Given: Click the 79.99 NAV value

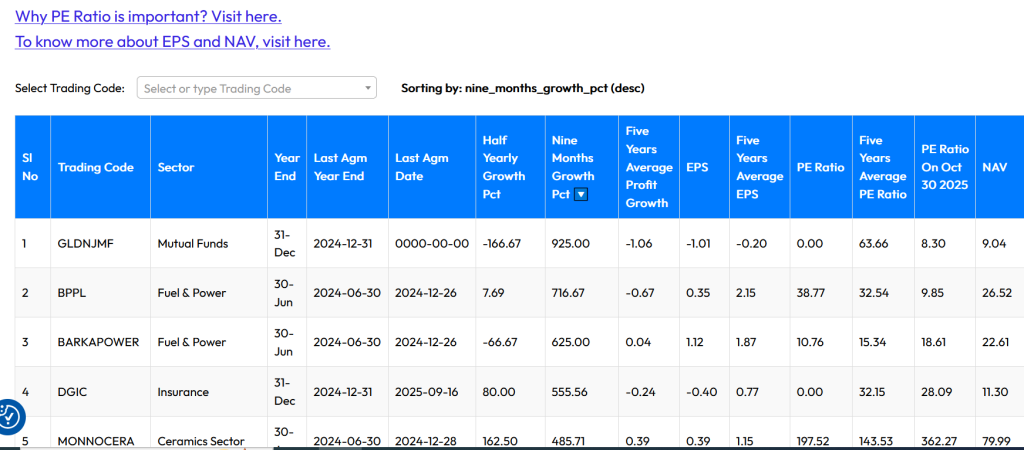Looking at the screenshot, I should [997, 441].
